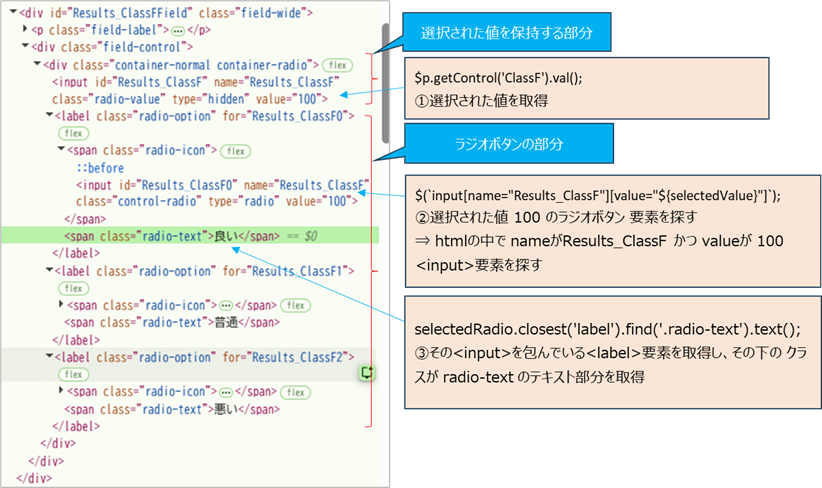Click the green icon beside the Results_ClassF2 label
Screen dimensions: 822x488
tap(367, 372)
